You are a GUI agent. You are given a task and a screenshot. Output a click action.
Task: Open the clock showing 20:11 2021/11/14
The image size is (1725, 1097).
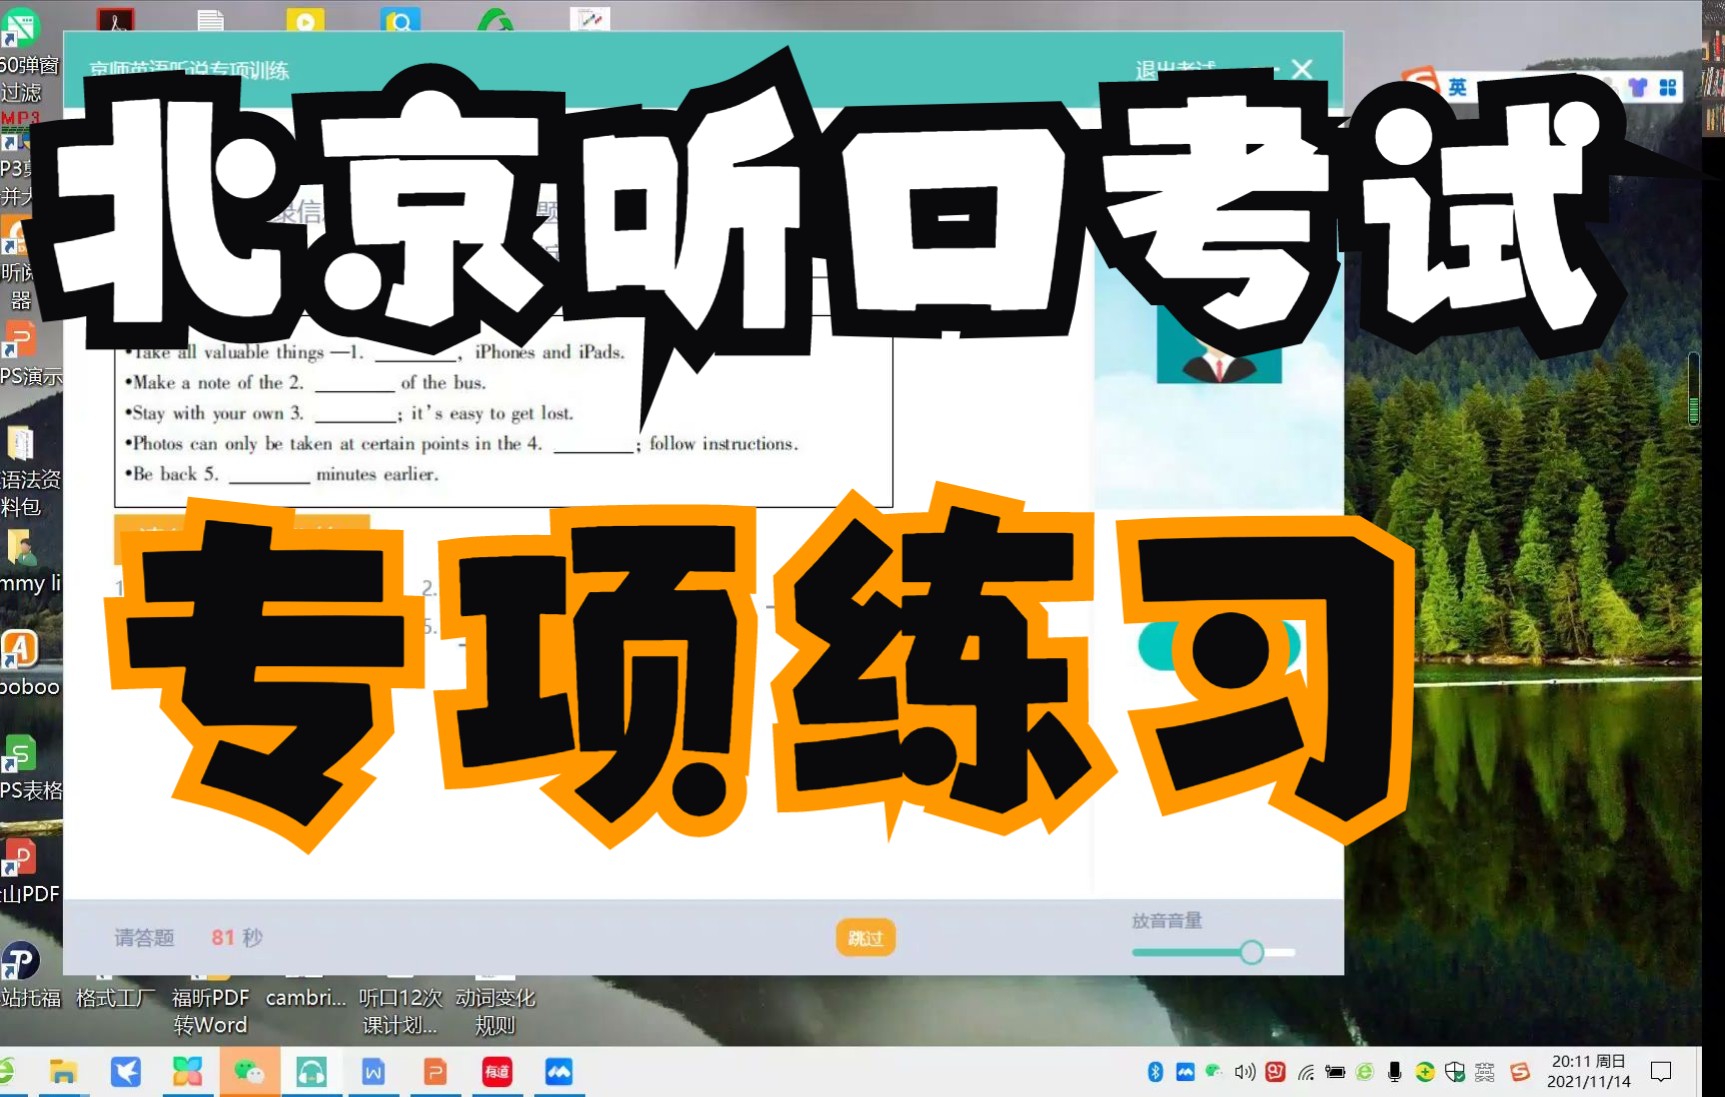coord(1588,1071)
